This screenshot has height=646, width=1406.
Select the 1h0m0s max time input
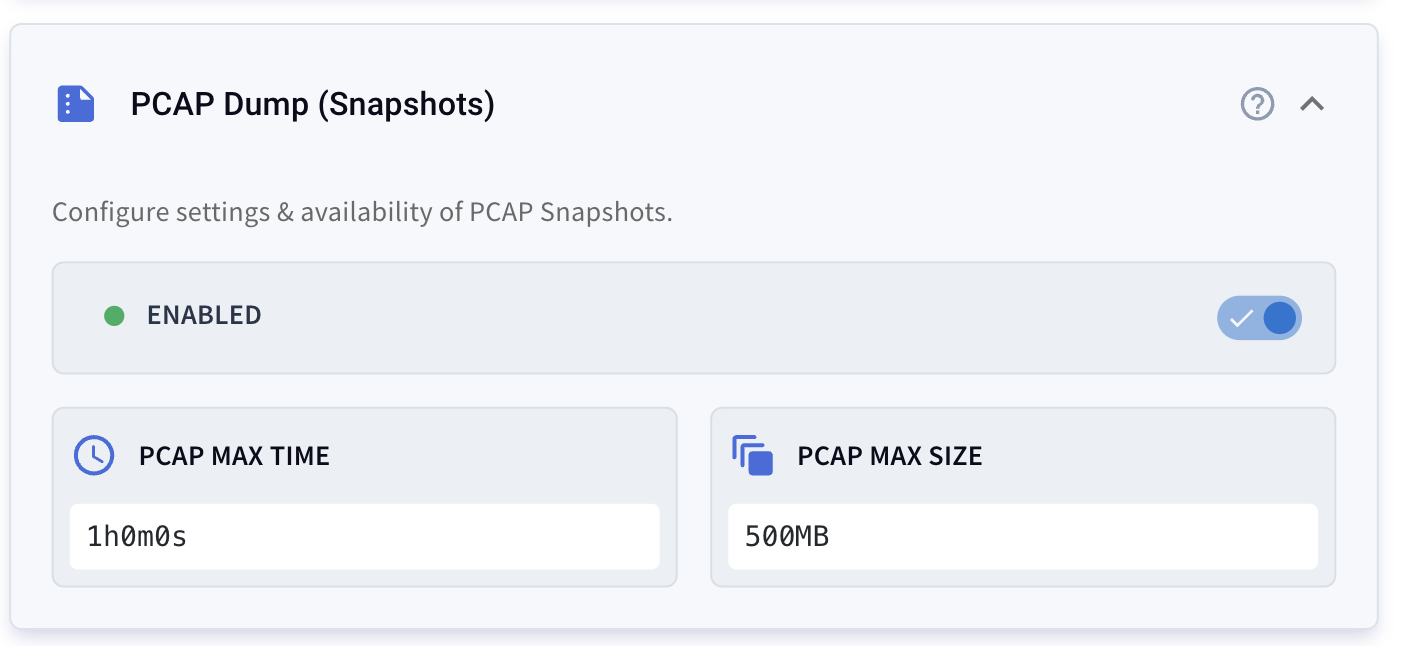point(364,536)
